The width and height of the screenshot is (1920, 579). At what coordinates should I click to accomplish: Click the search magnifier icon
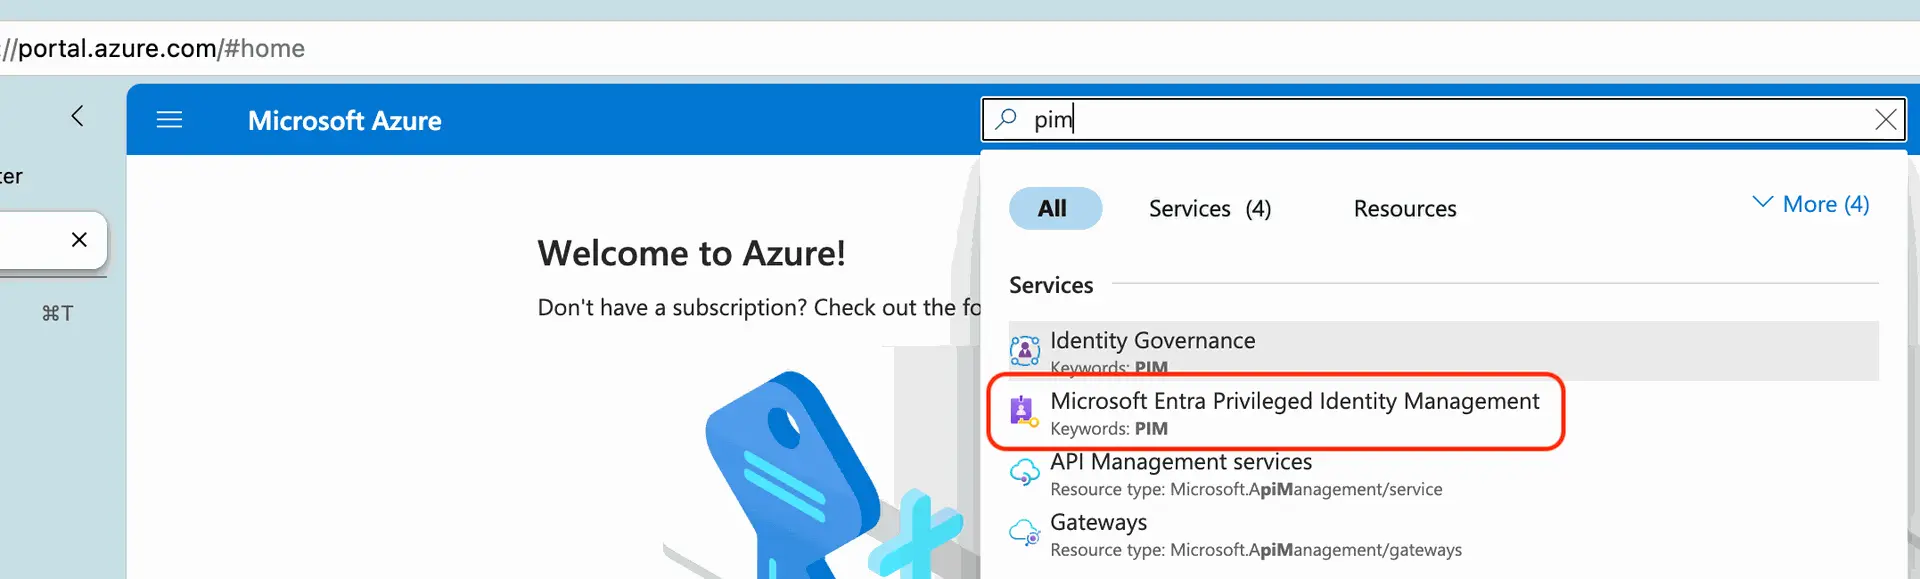pos(1006,119)
